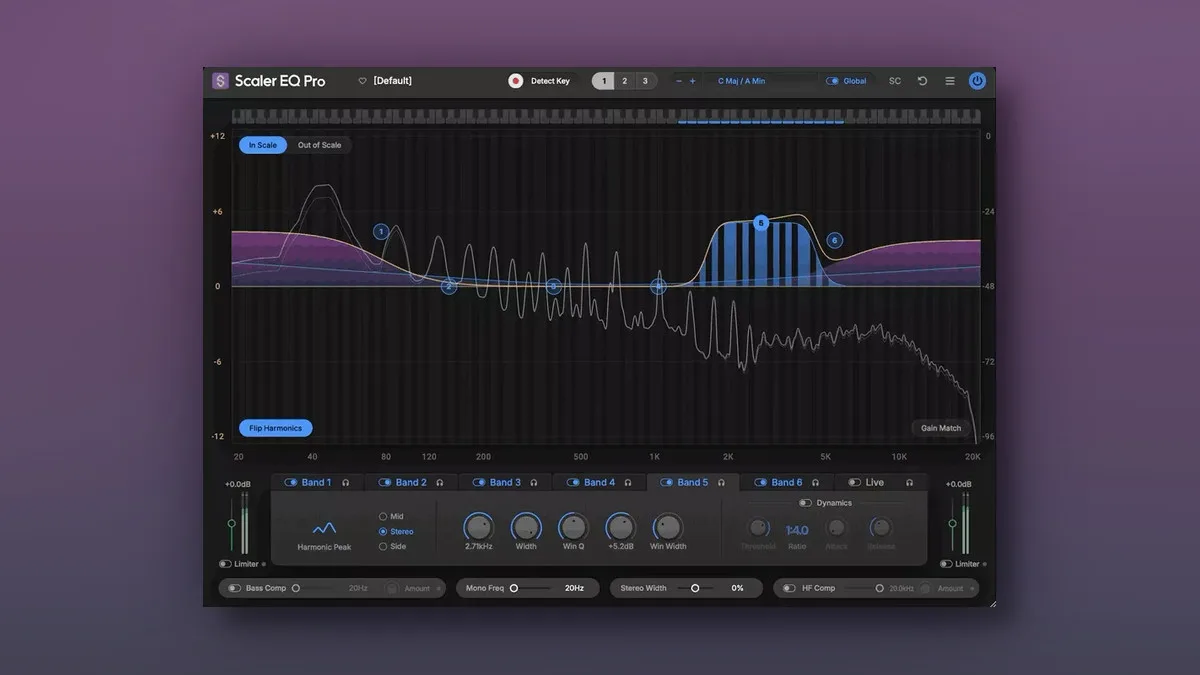Enable the Bass Comp switch
The height and width of the screenshot is (675, 1200).
pyautogui.click(x=235, y=588)
